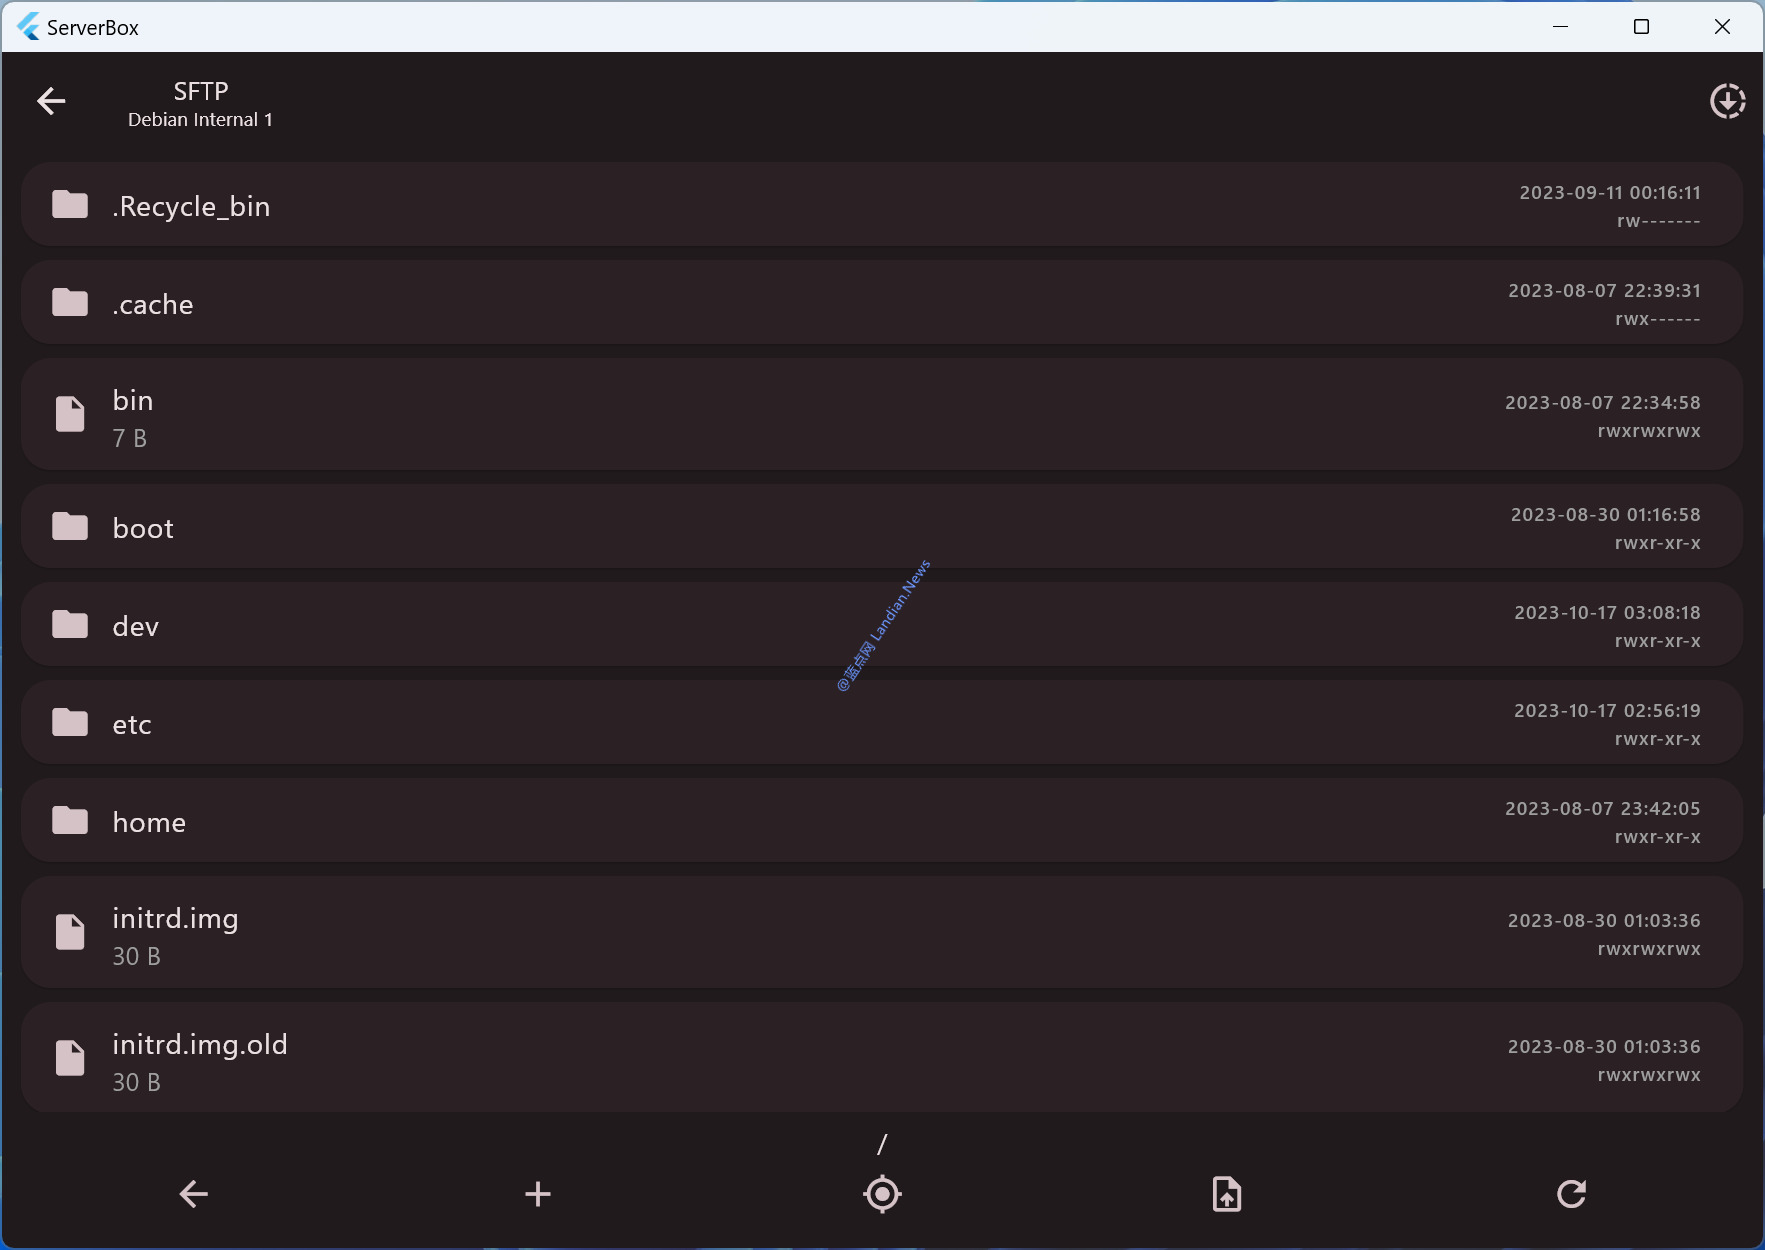Refresh the directory listing
This screenshot has height=1250, width=1765.
(x=1571, y=1193)
